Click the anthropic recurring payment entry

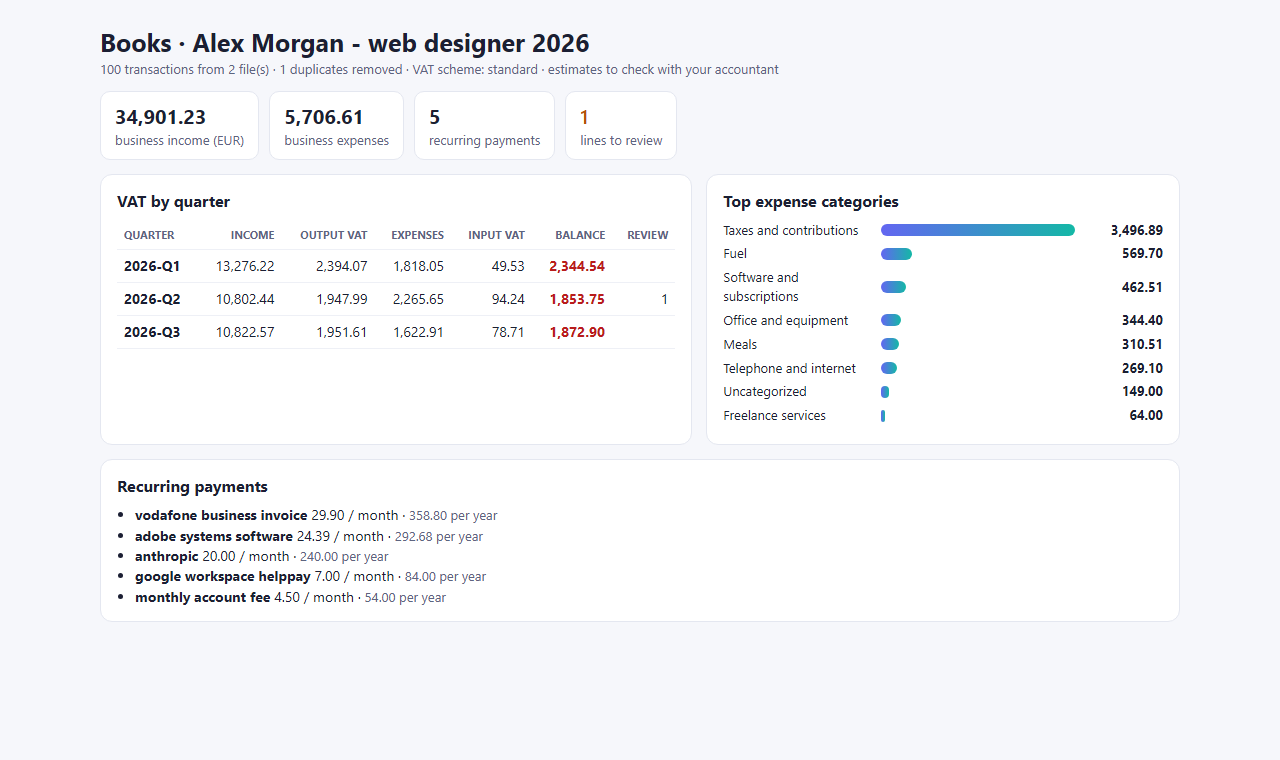click(262, 556)
